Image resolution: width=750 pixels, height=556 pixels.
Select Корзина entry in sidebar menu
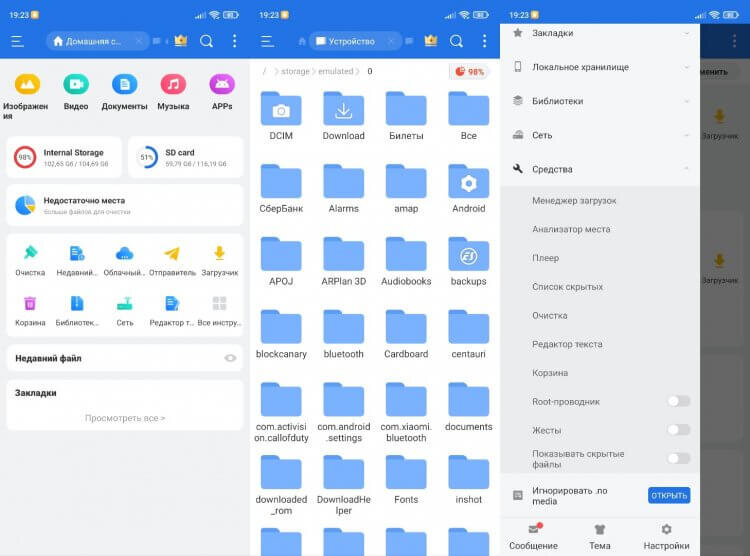pyautogui.click(x=600, y=373)
